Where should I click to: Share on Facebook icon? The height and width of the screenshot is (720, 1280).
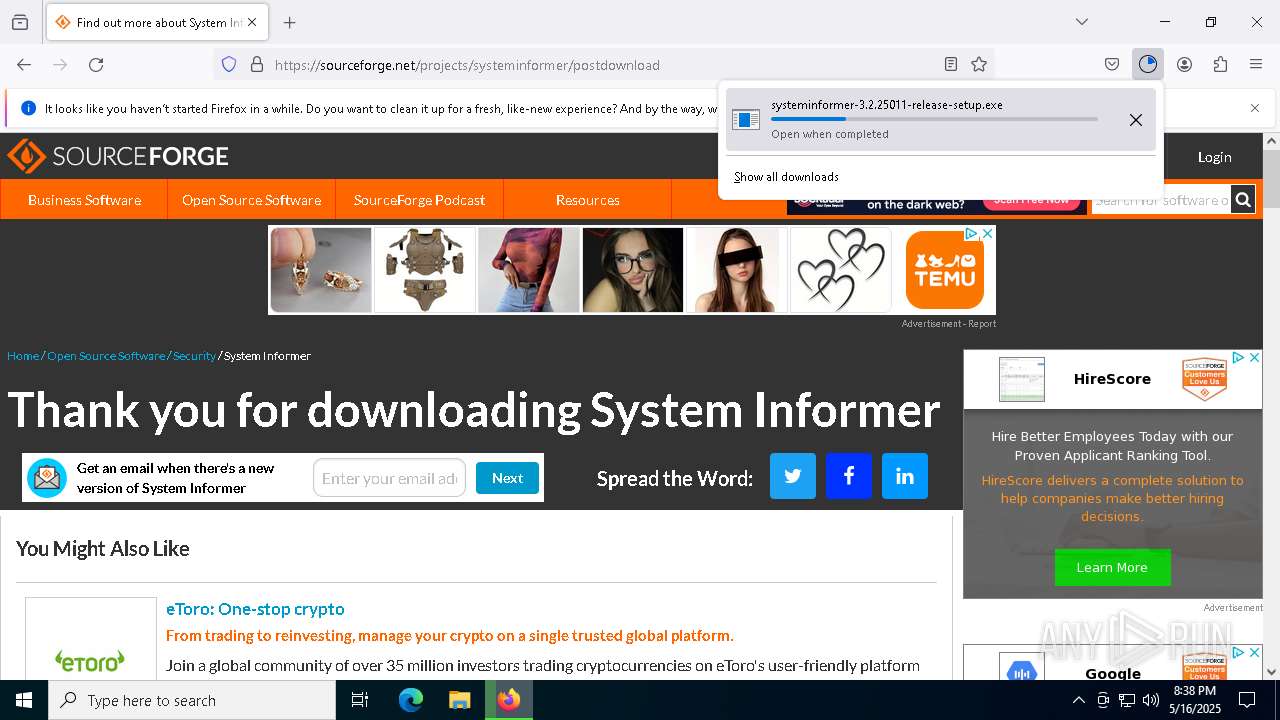click(x=849, y=476)
